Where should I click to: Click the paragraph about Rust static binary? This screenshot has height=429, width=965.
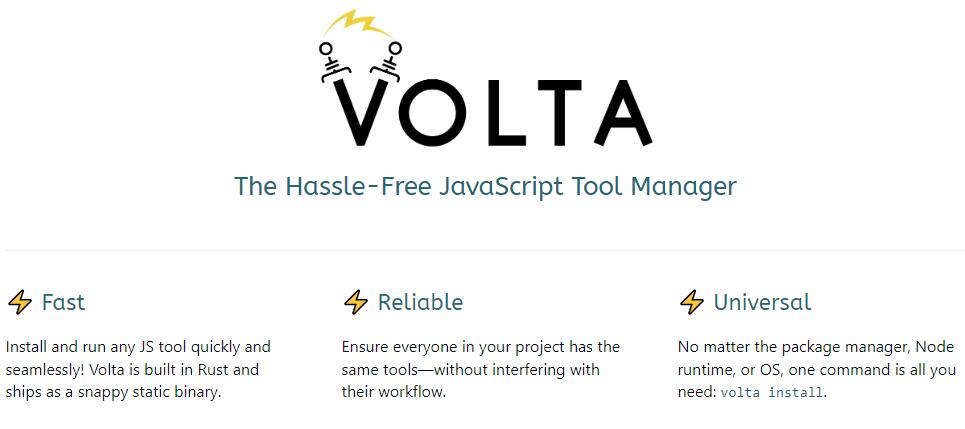tap(138, 369)
